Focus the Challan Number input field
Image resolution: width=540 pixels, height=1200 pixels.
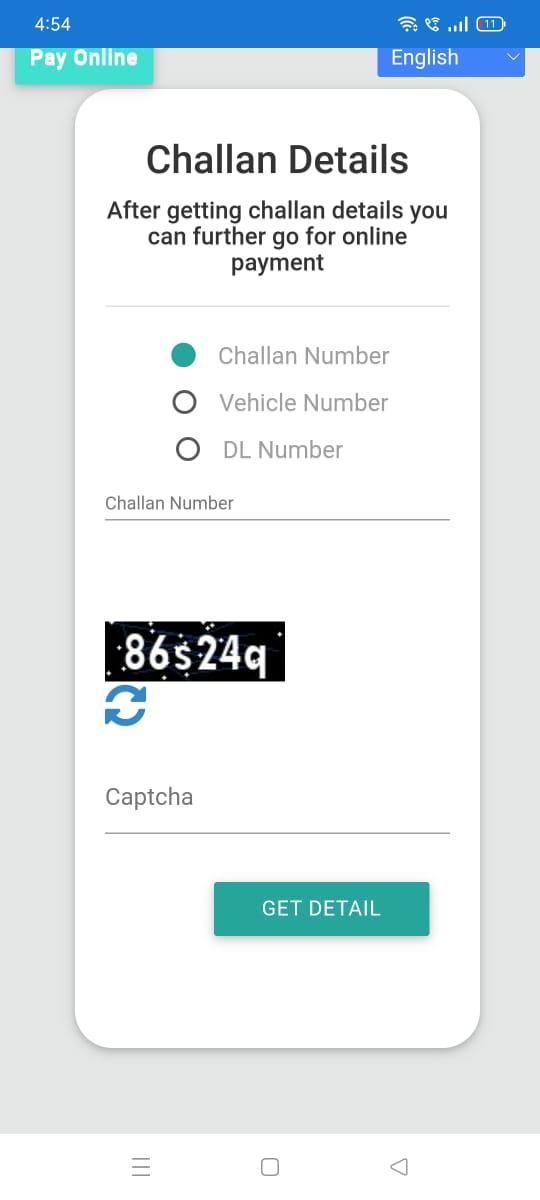pyautogui.click(x=277, y=503)
